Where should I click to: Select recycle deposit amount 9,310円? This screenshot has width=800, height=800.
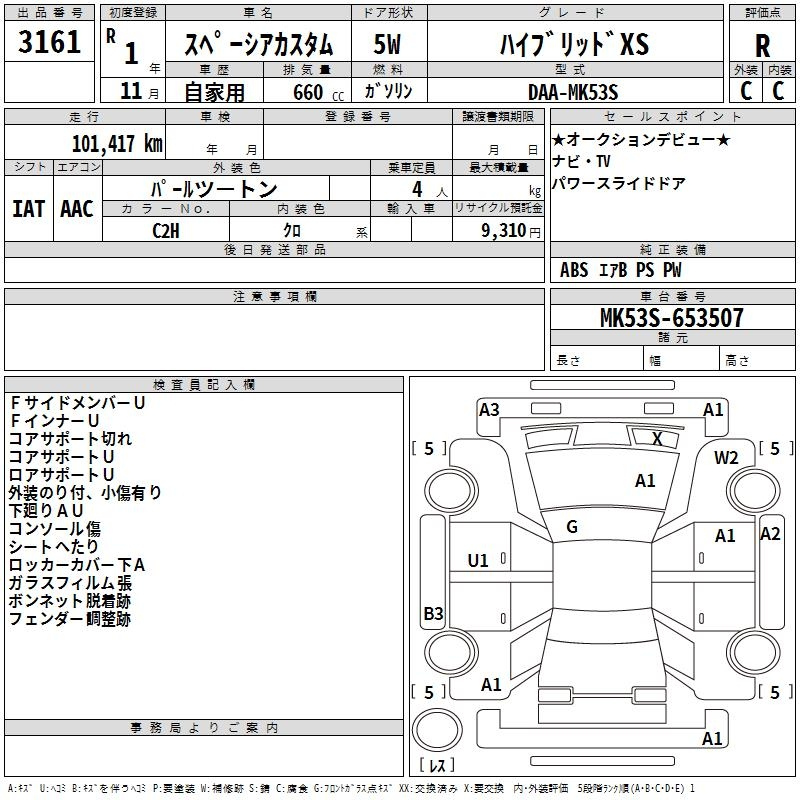pos(508,230)
